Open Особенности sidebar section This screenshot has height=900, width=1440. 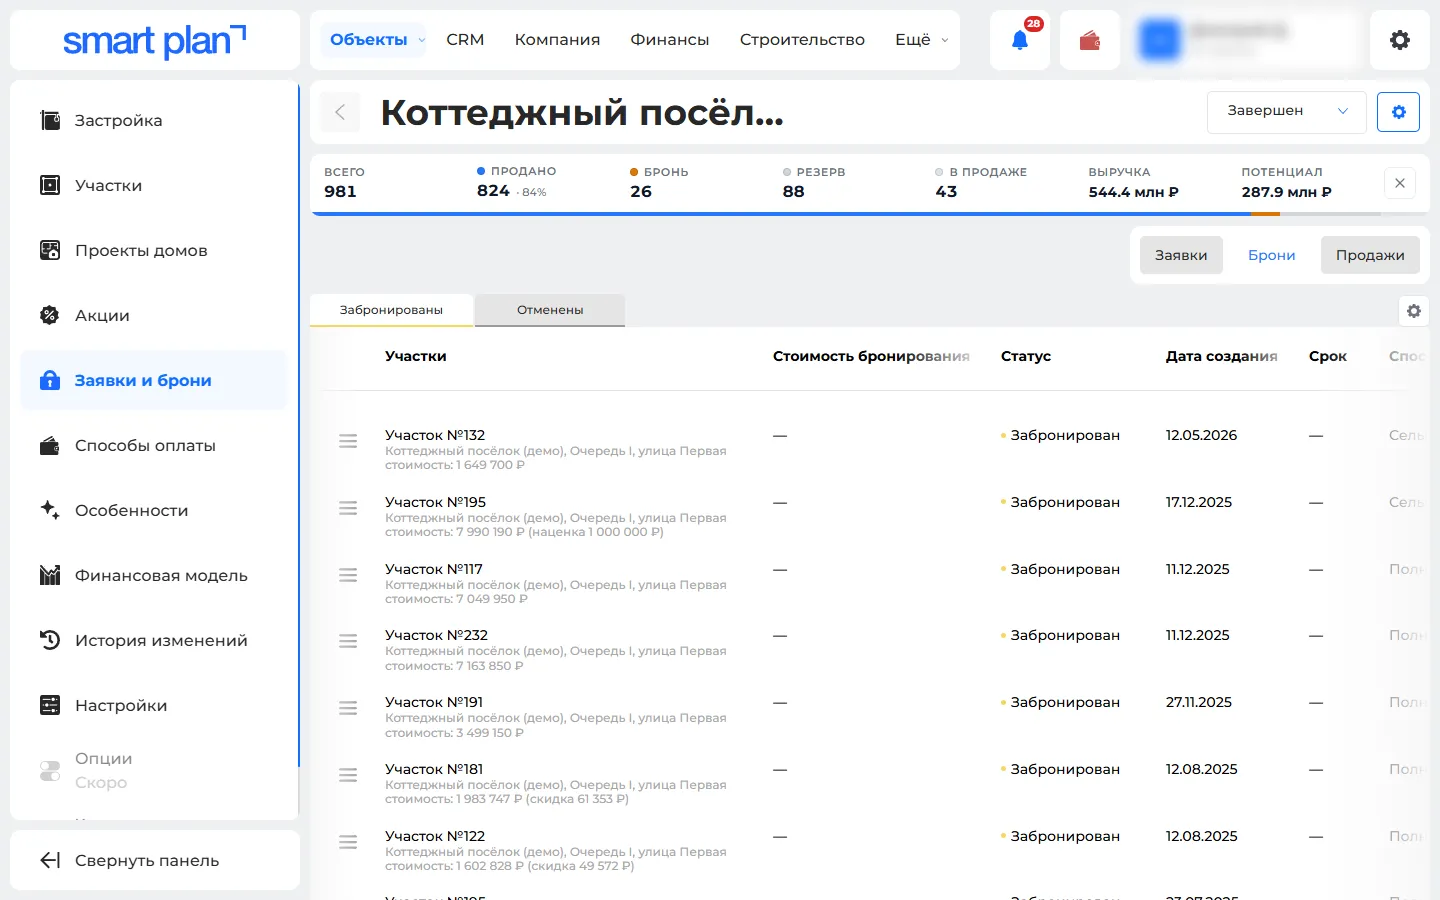[x=154, y=510]
